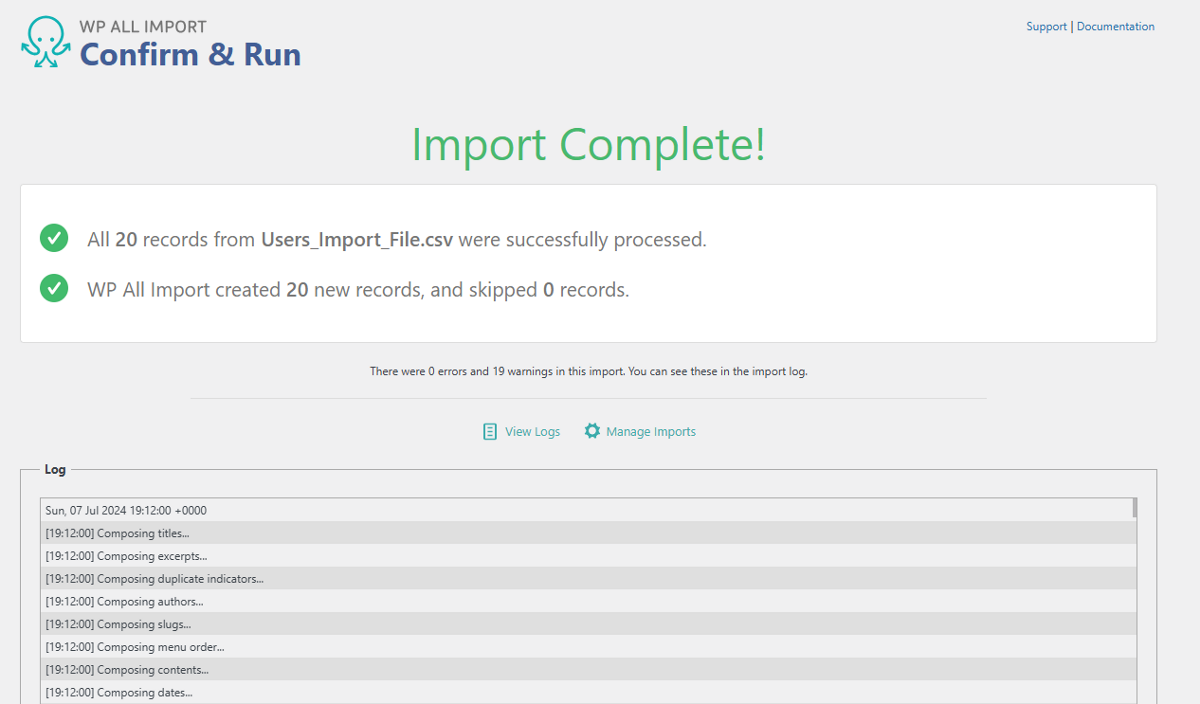Select the 'Composing slugs...' log entry
The image size is (1200, 704).
coord(118,625)
